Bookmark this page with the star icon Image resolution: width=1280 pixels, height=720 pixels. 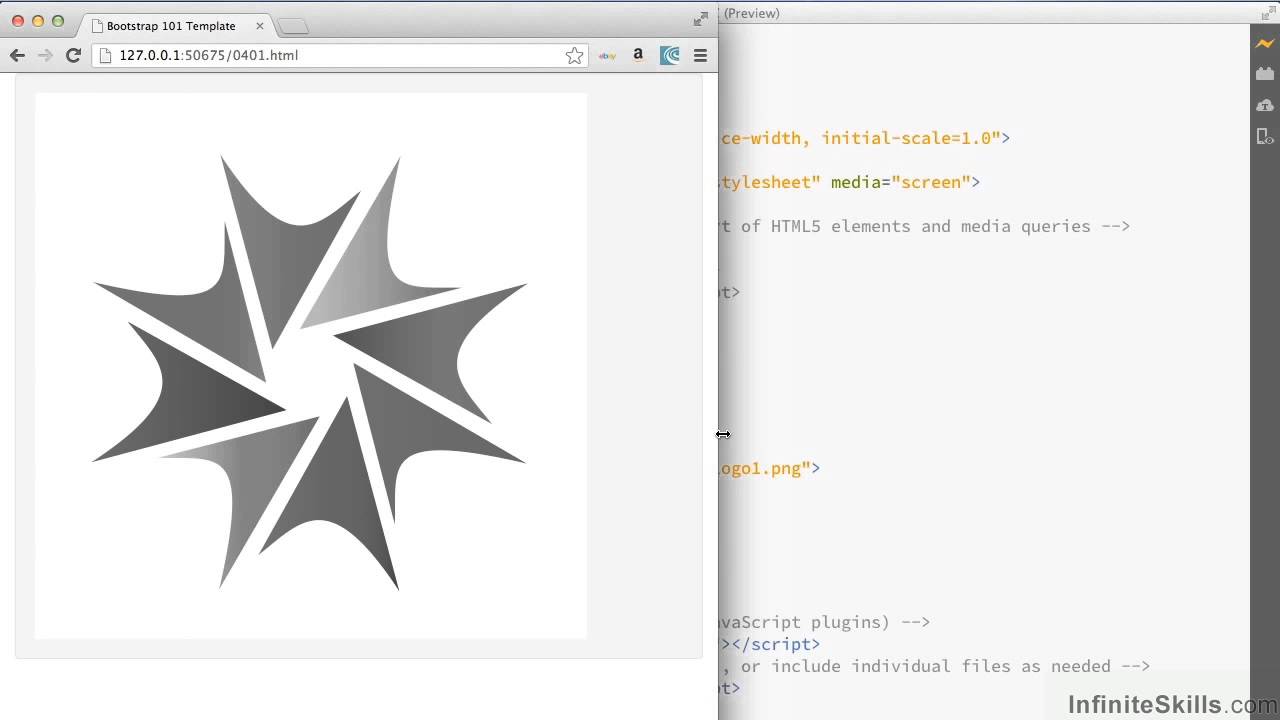coord(574,56)
